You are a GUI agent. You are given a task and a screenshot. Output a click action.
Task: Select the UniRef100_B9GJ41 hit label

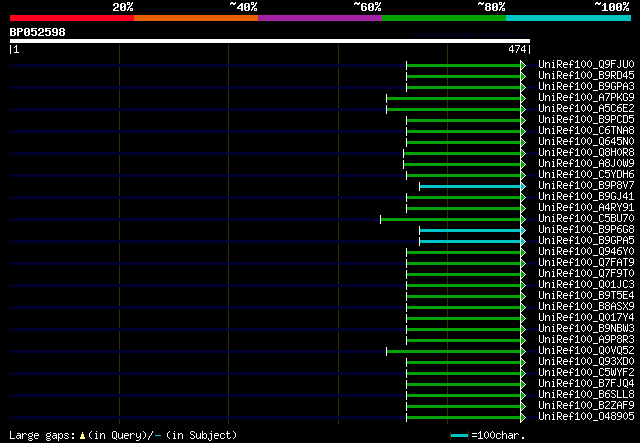tap(586, 197)
